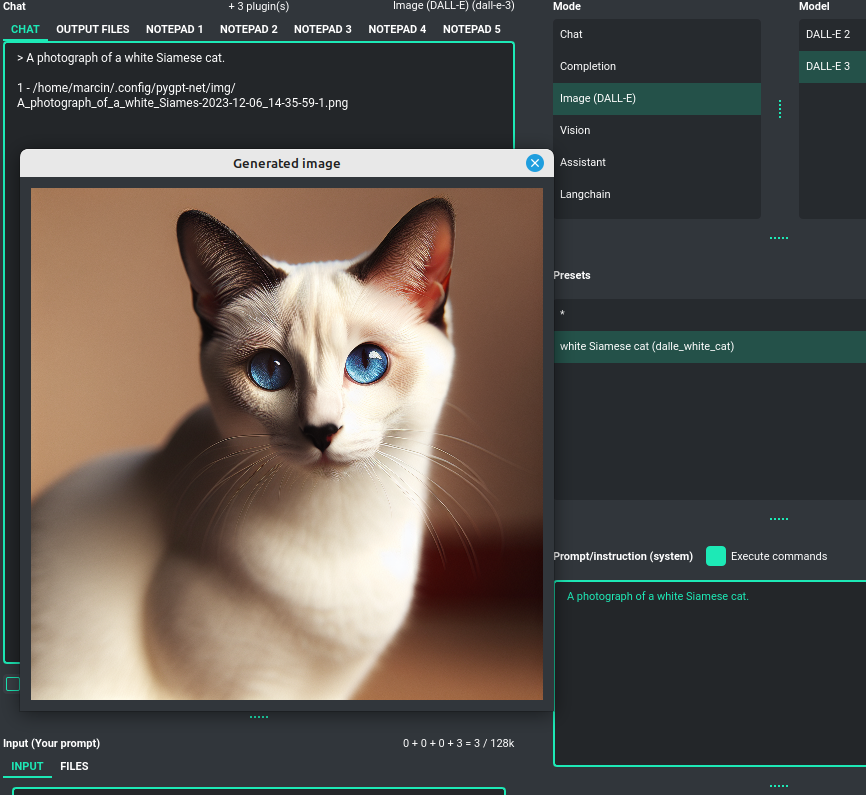Open the NOTEPAD 3 tab

(x=322, y=29)
